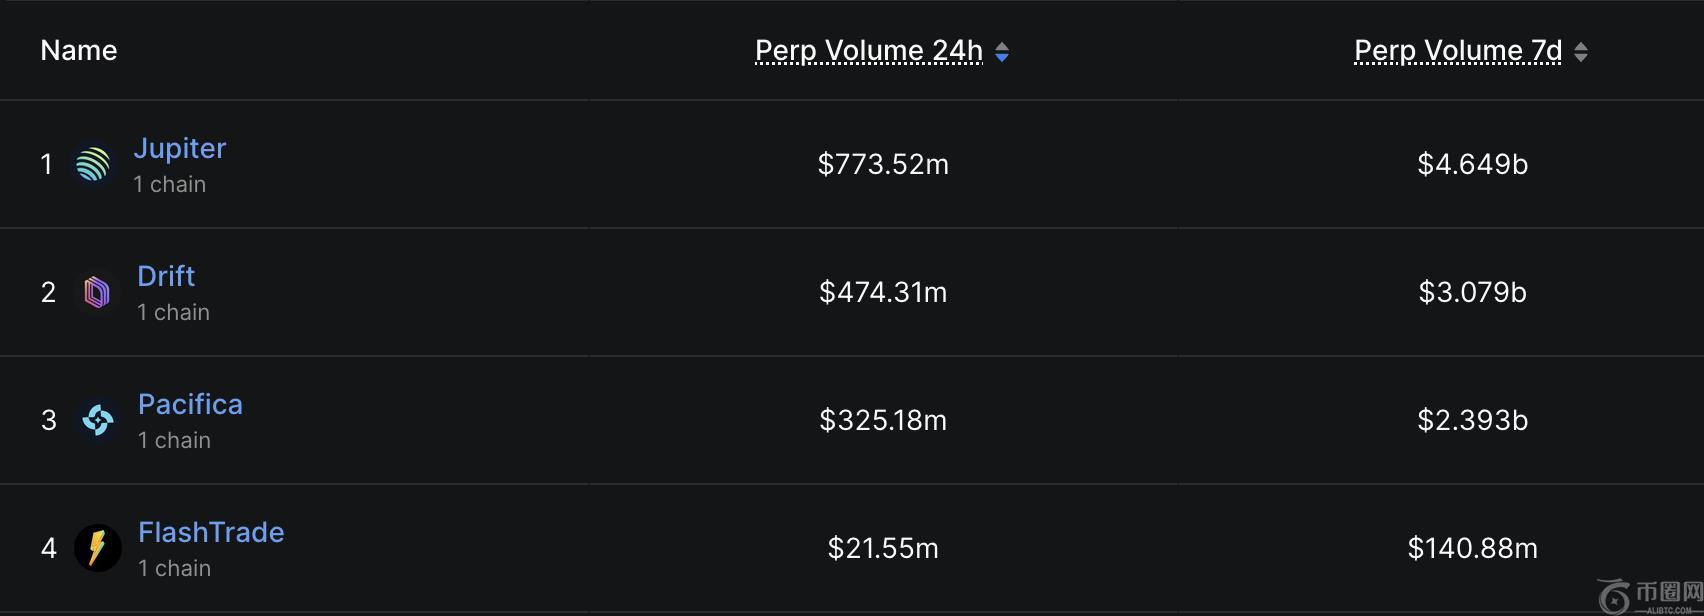This screenshot has width=1704, height=616.
Task: Select Drift's $3.079b 7d volume cell
Action: tap(1472, 292)
